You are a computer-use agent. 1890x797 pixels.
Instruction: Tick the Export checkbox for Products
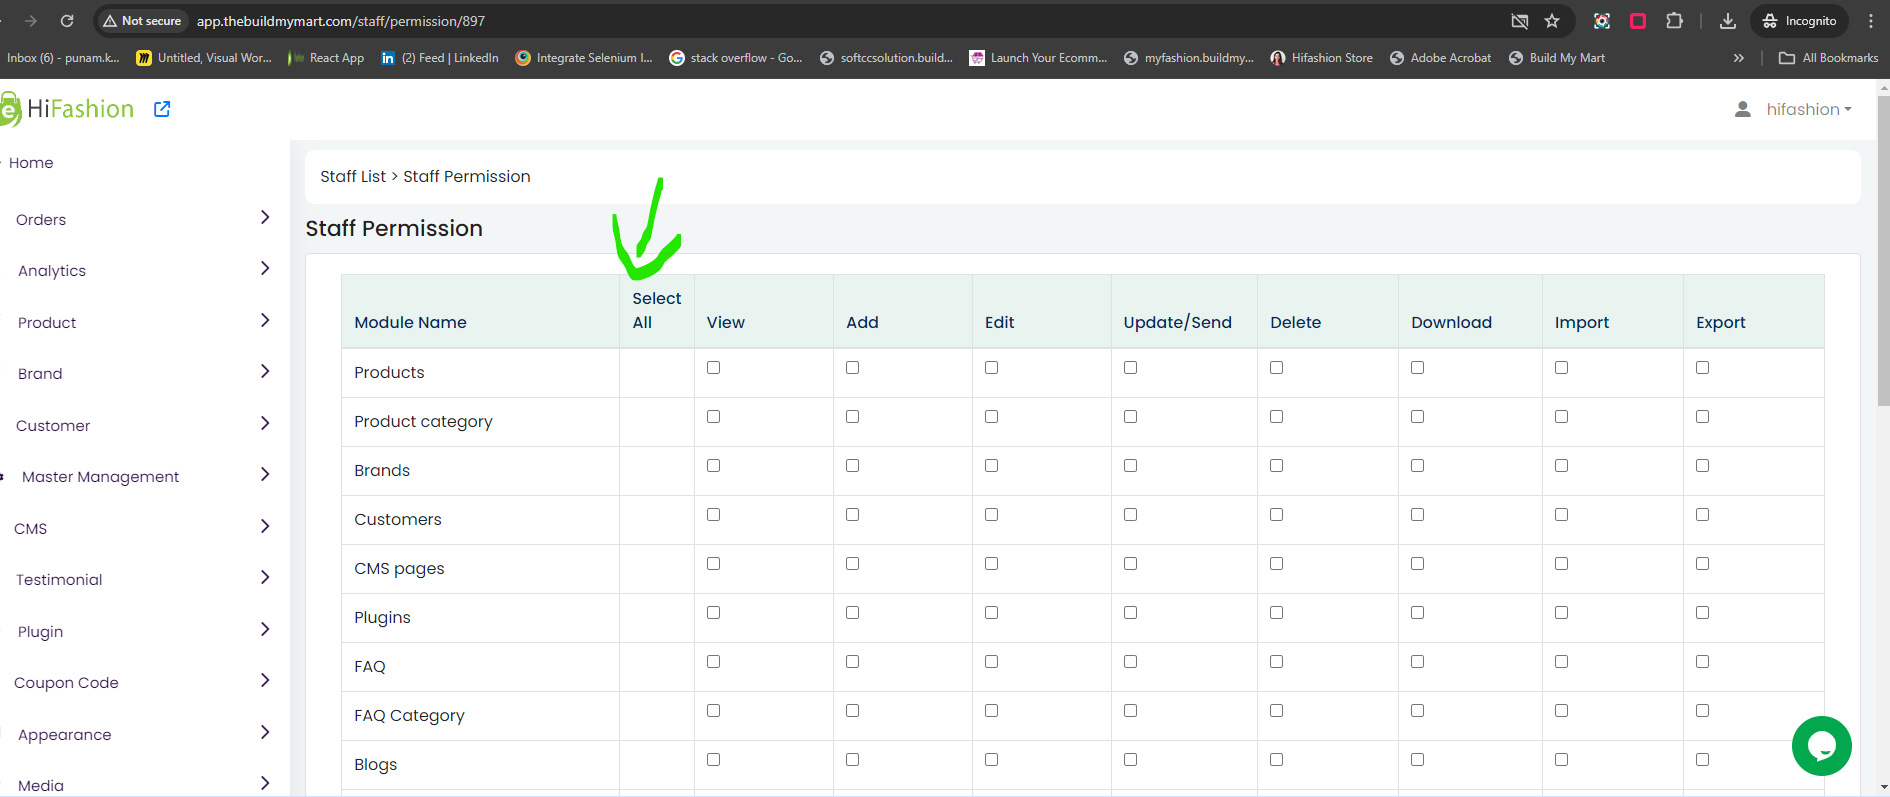[x=1702, y=367]
